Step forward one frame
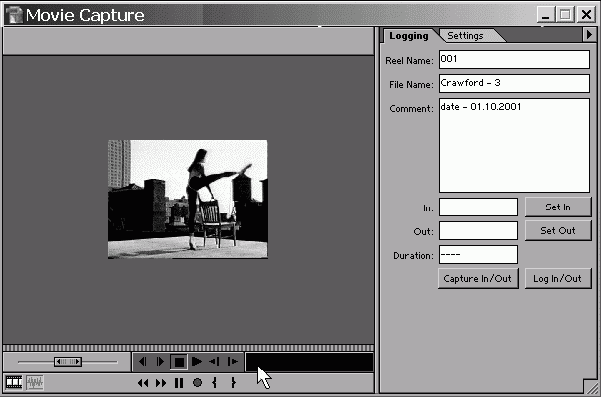Image resolution: width=601 pixels, height=397 pixels. (160, 361)
